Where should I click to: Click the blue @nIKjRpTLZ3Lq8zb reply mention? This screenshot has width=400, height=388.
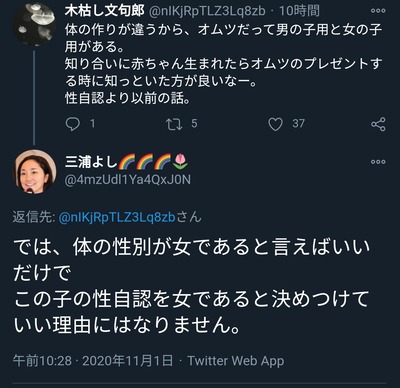click(x=117, y=217)
